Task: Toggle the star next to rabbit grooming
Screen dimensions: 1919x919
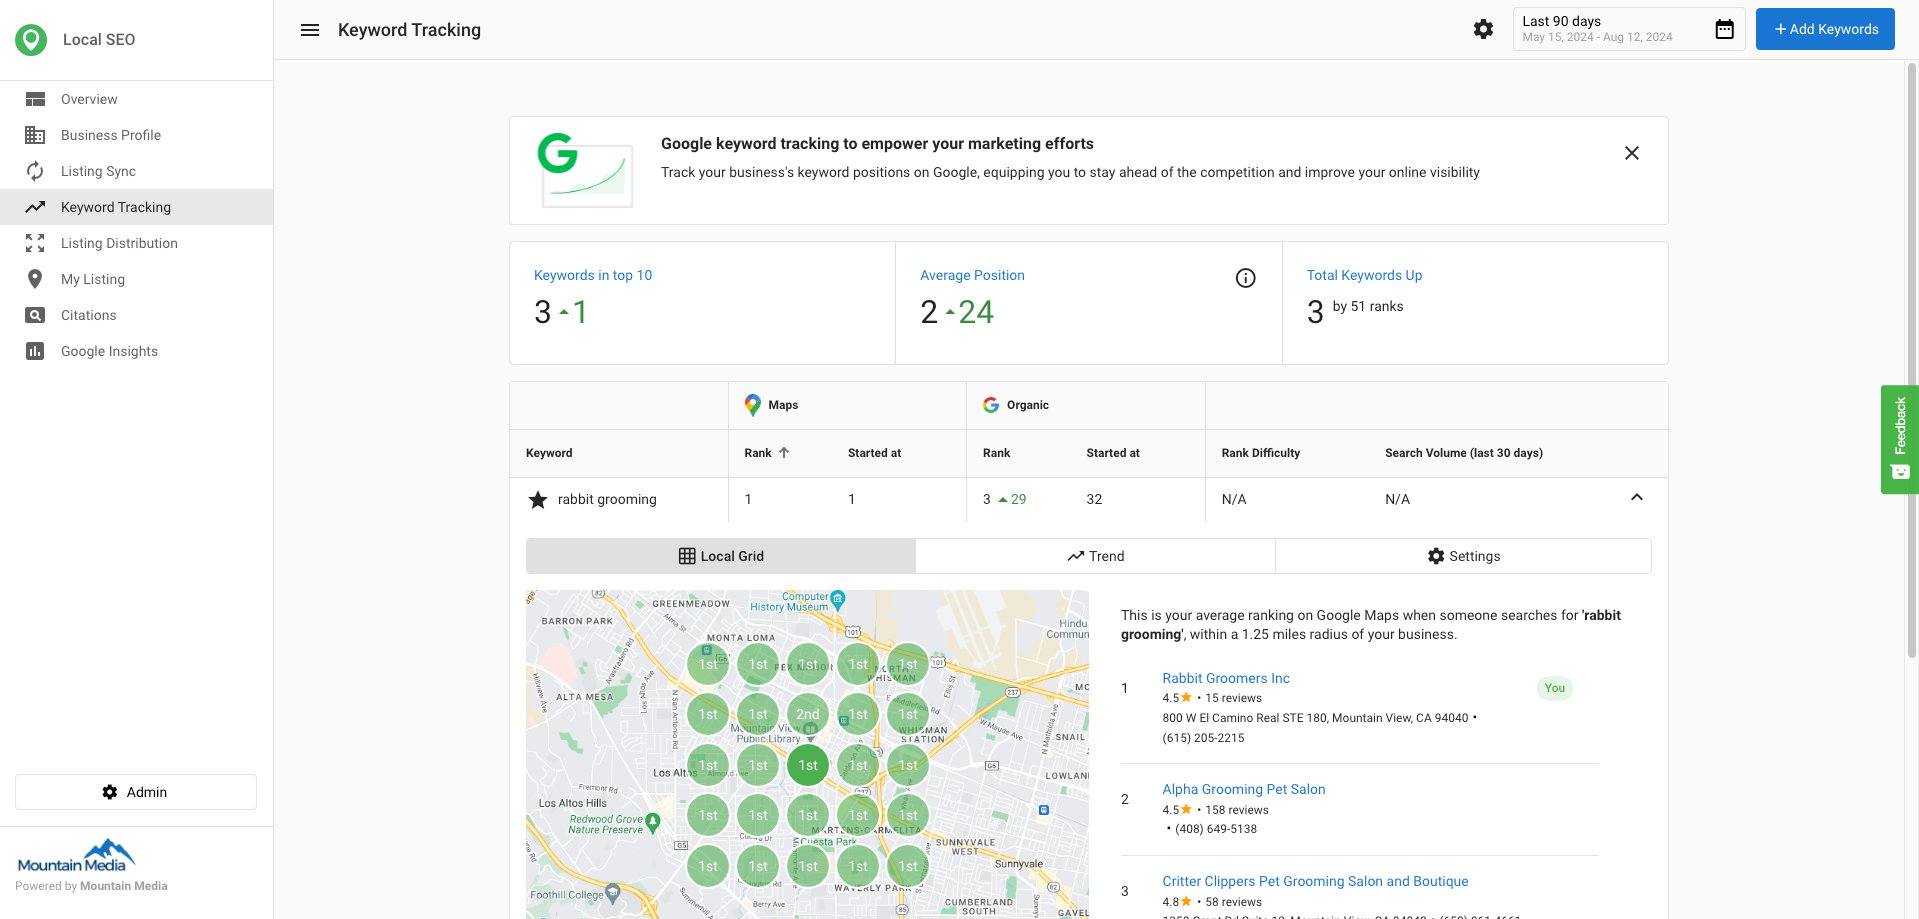Action: (x=537, y=499)
